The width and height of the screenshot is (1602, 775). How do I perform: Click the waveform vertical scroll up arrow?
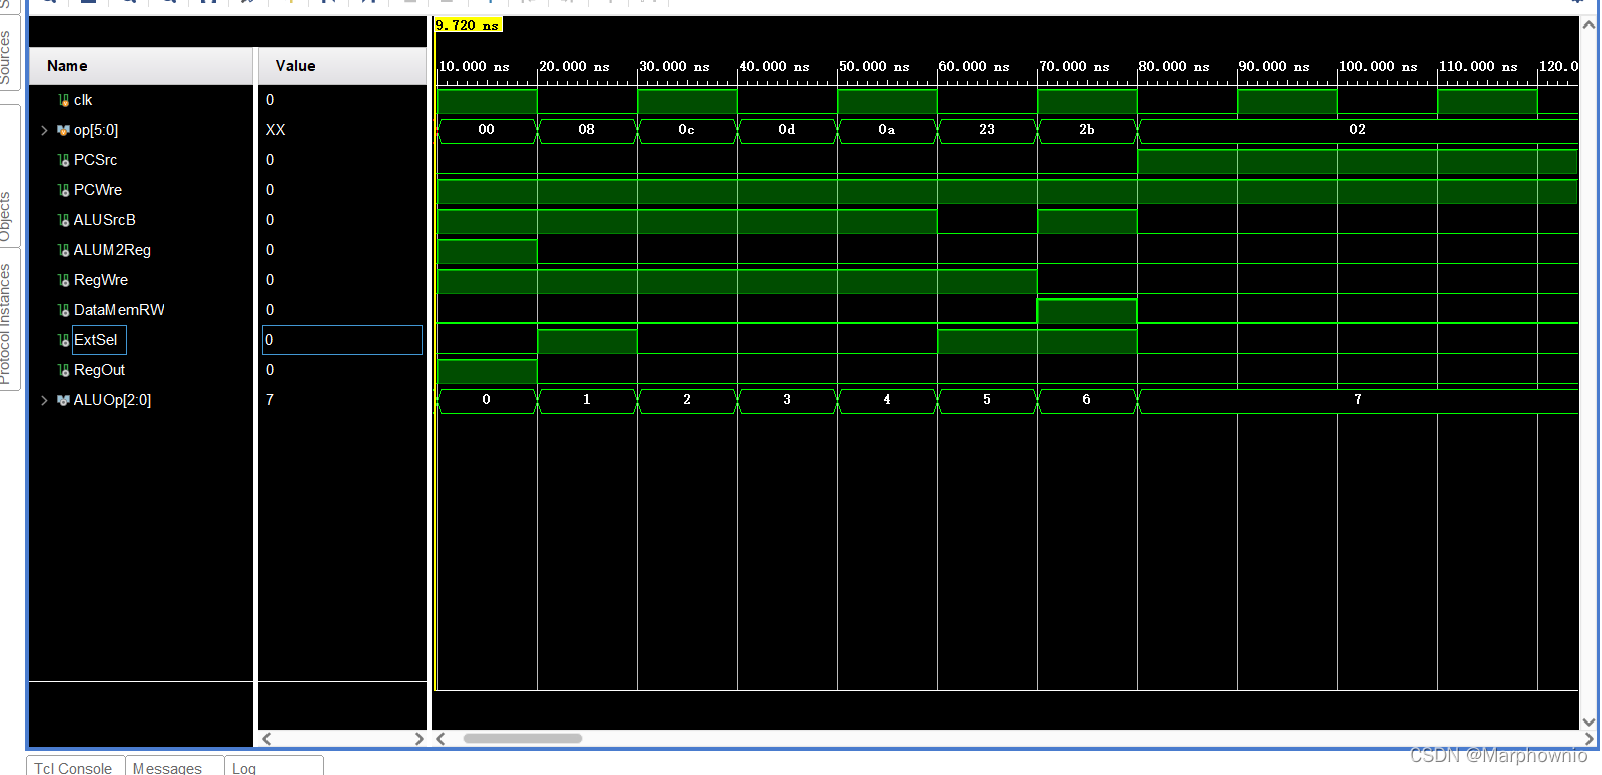[x=1589, y=23]
